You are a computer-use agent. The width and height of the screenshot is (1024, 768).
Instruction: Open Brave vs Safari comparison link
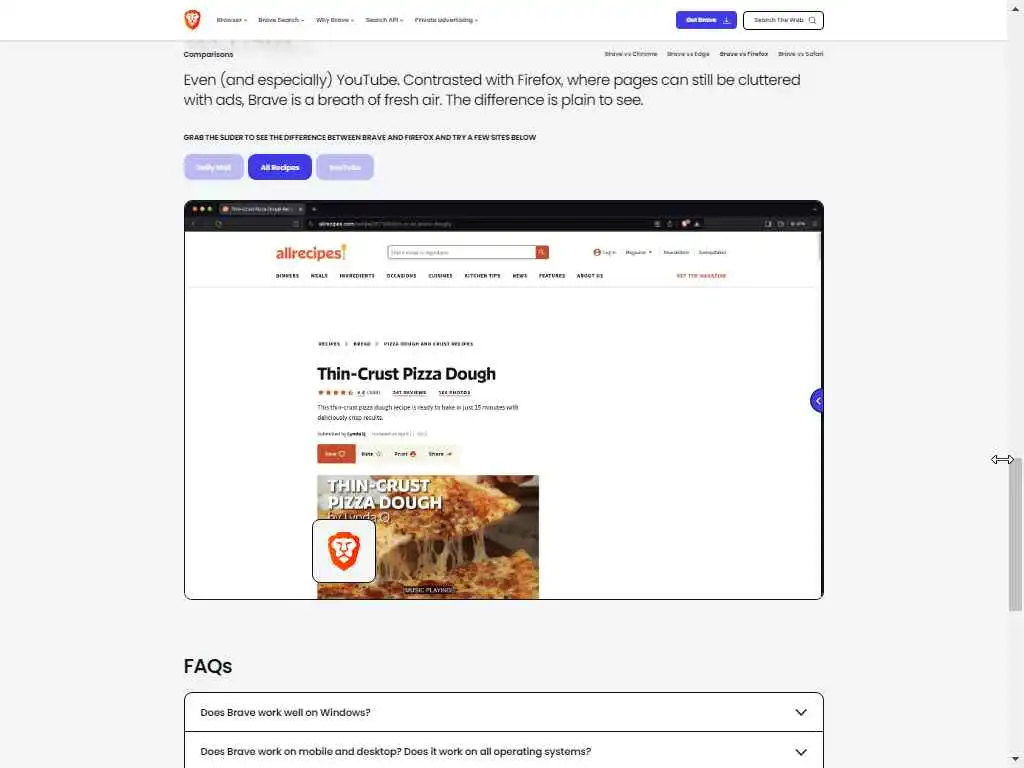pyautogui.click(x=800, y=54)
